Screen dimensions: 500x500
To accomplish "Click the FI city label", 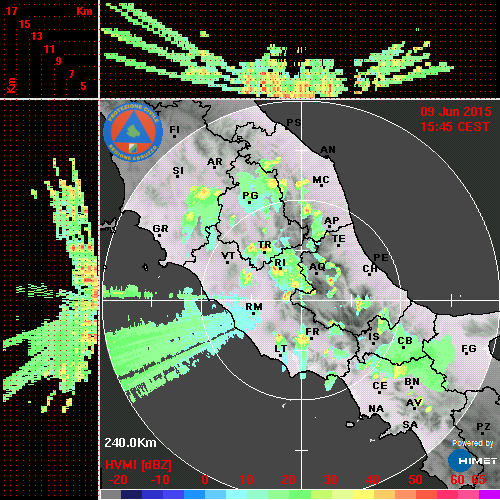I will (175, 129).
